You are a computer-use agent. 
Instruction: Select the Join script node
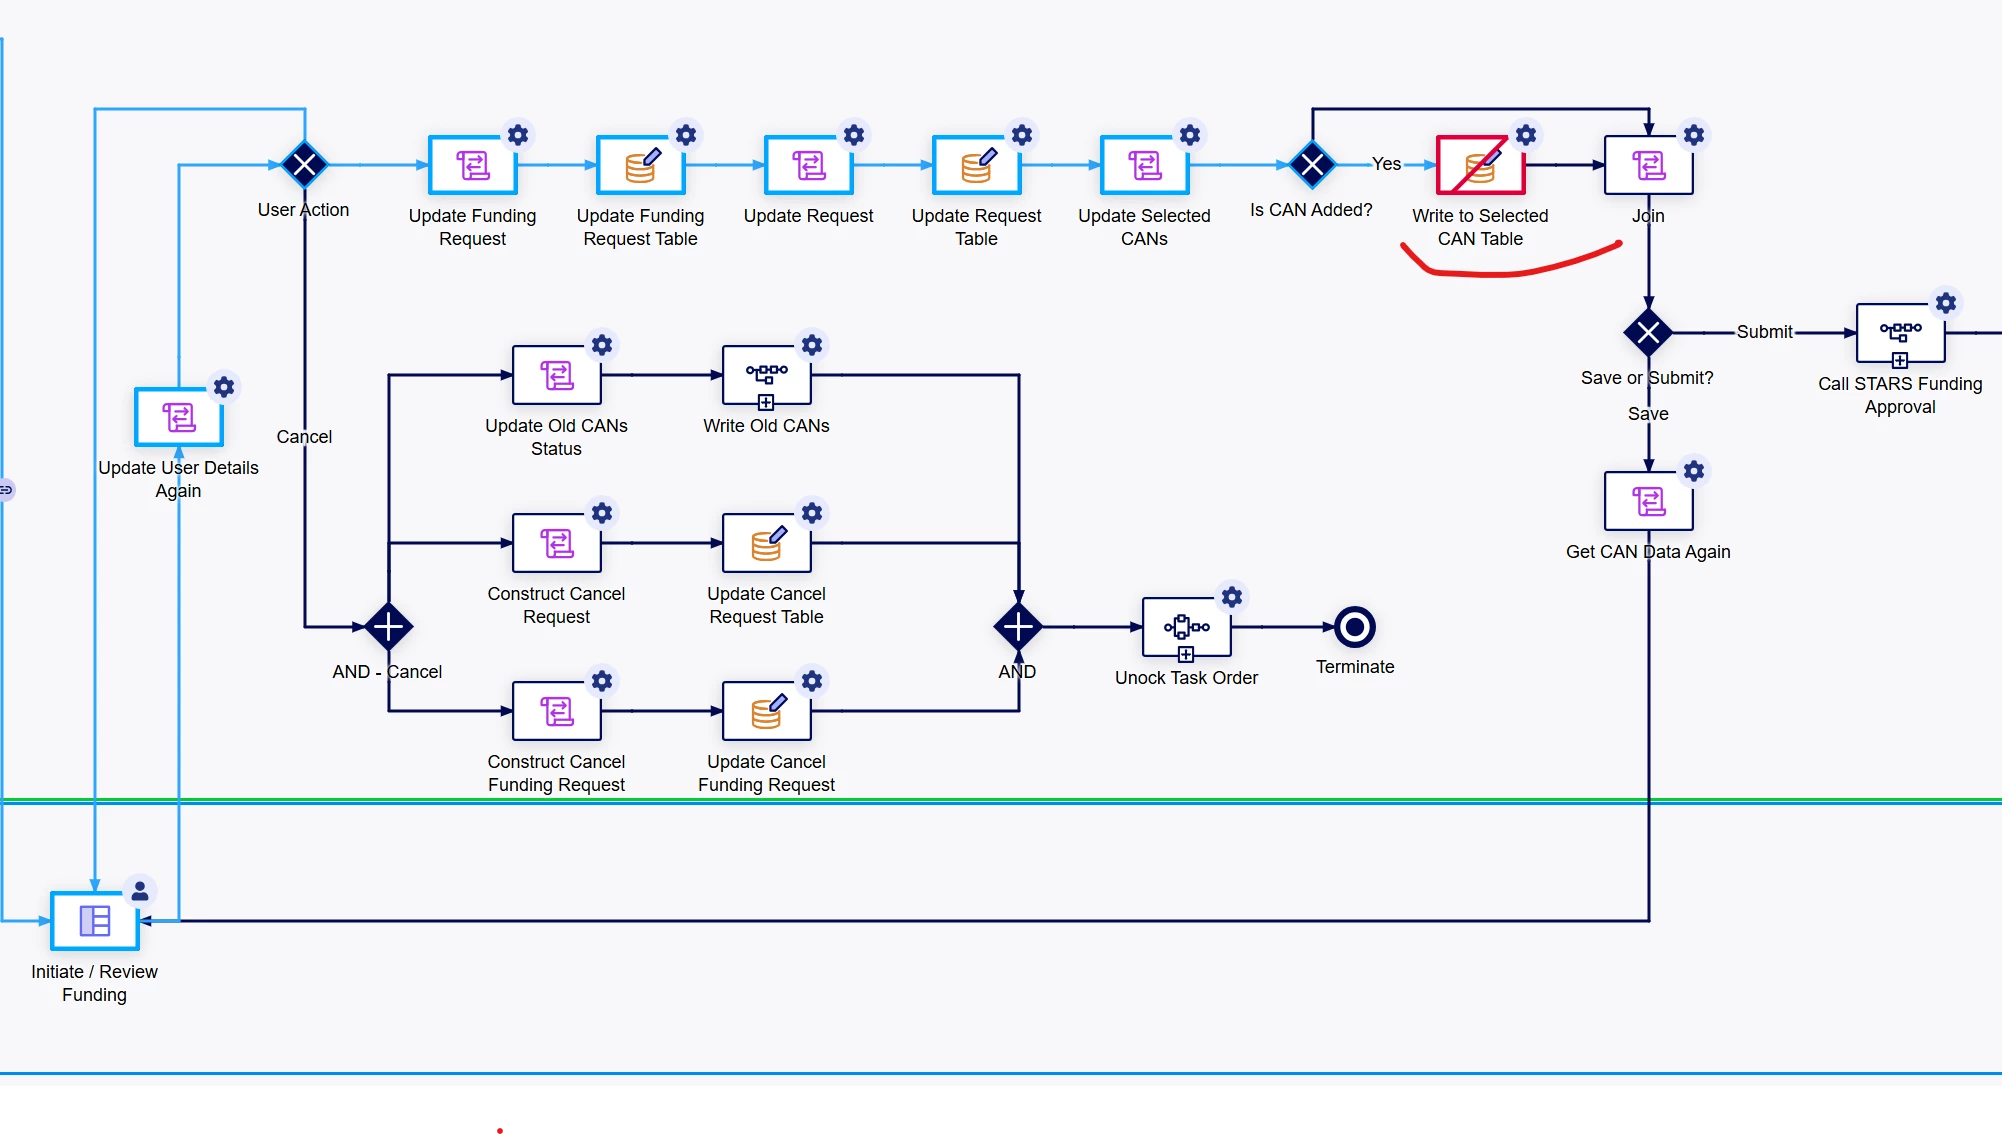(1649, 165)
